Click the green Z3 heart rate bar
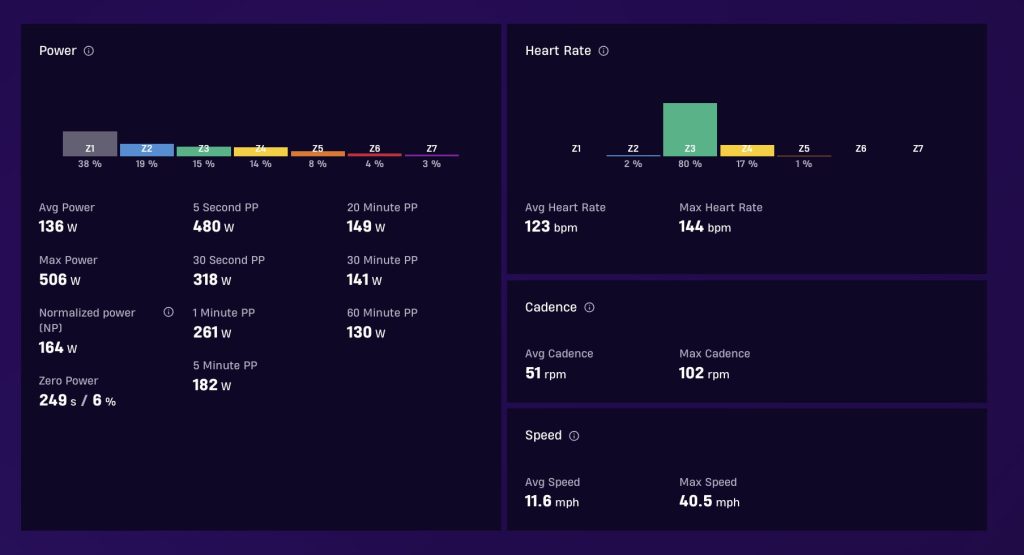This screenshot has width=1024, height=555. (690, 129)
